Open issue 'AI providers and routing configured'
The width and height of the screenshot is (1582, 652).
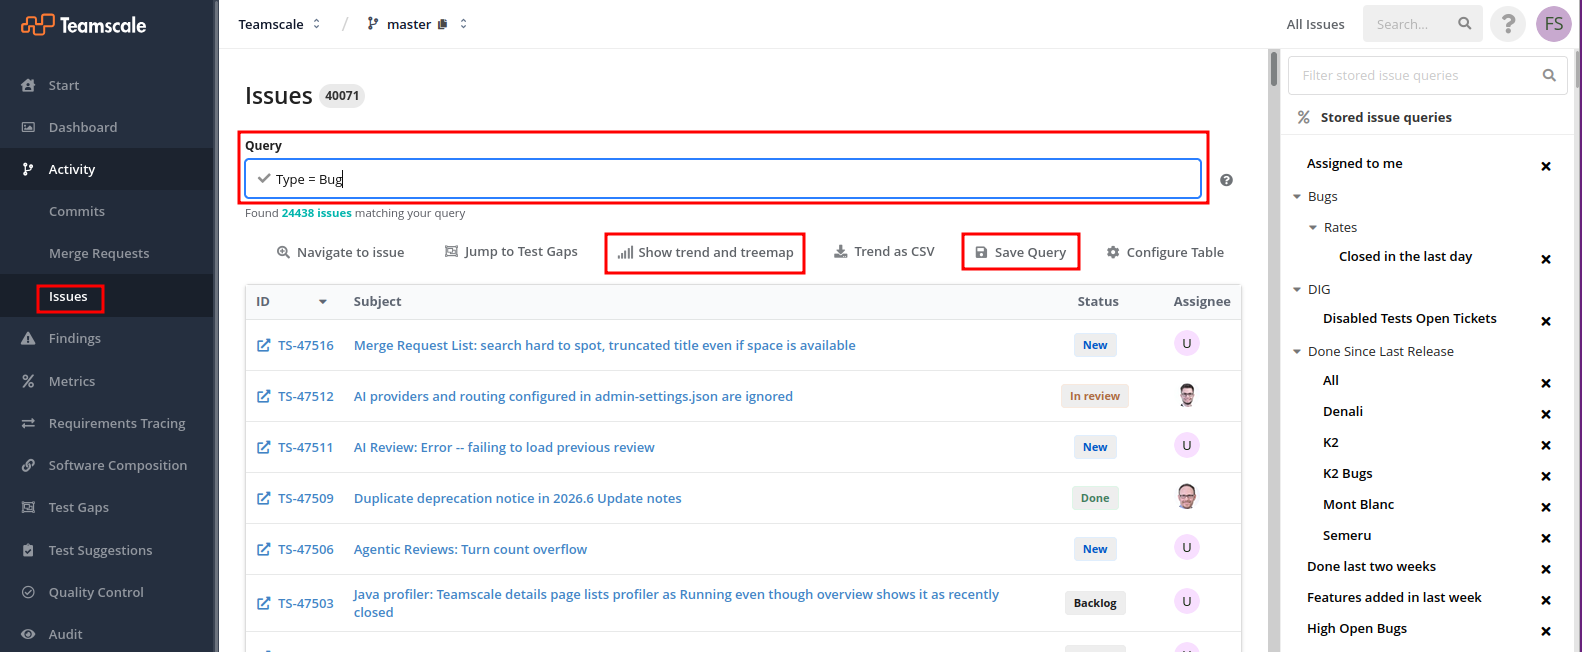tap(573, 396)
